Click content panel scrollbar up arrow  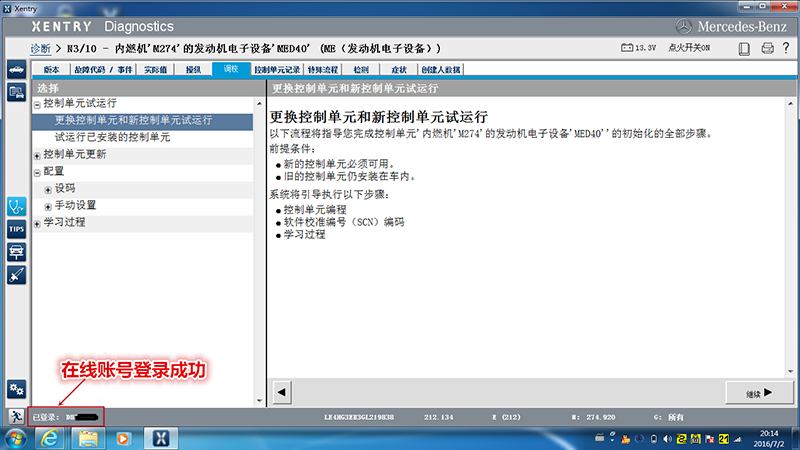pos(791,104)
